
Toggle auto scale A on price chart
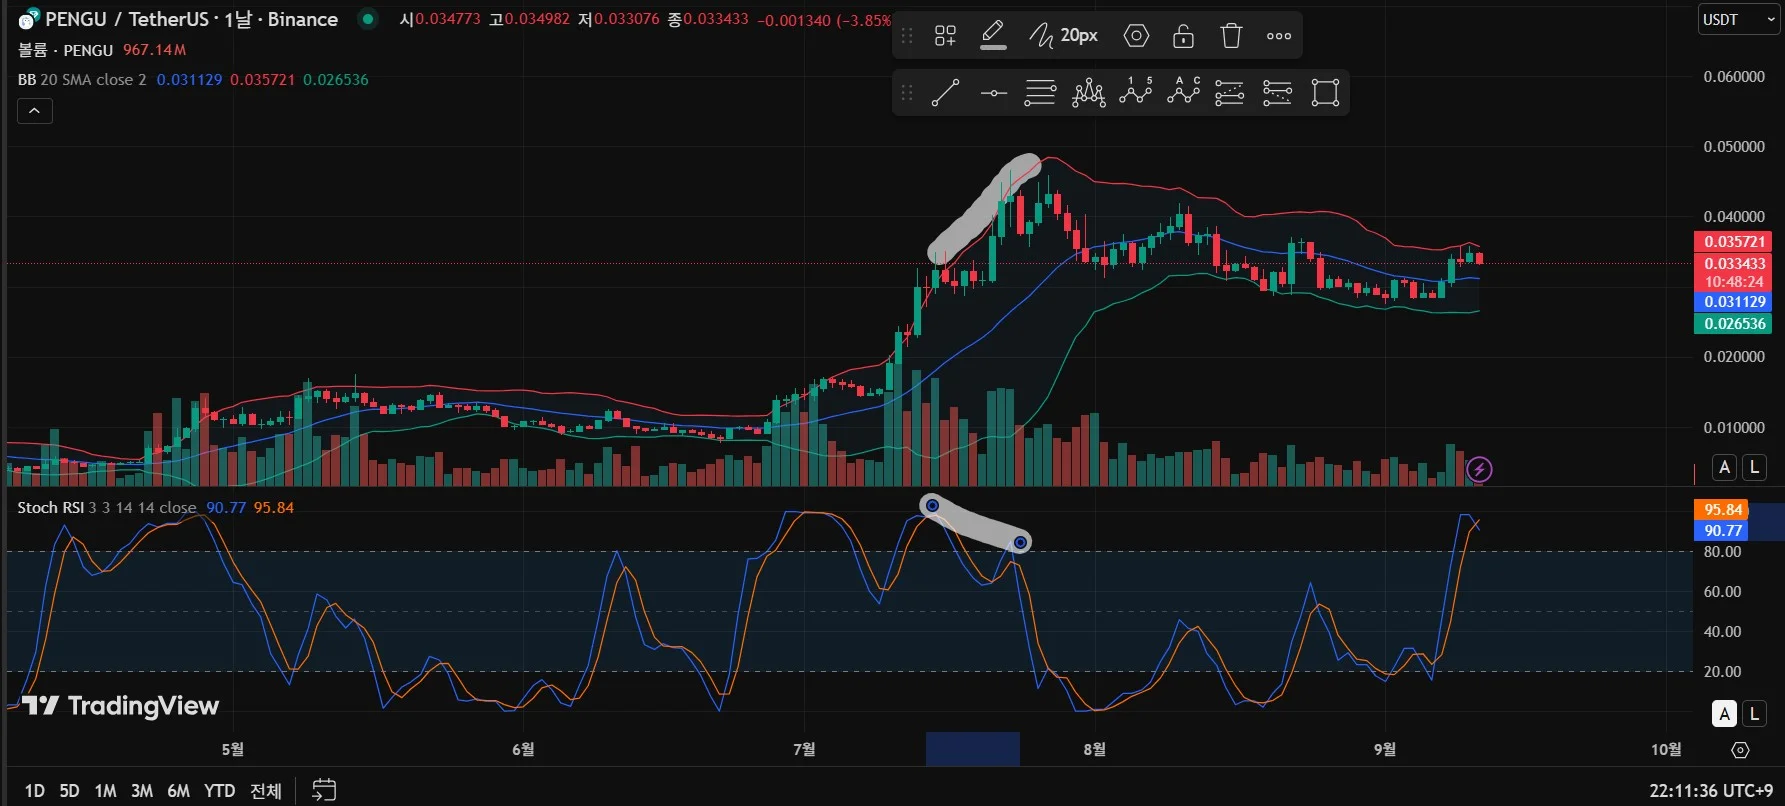[1724, 467]
